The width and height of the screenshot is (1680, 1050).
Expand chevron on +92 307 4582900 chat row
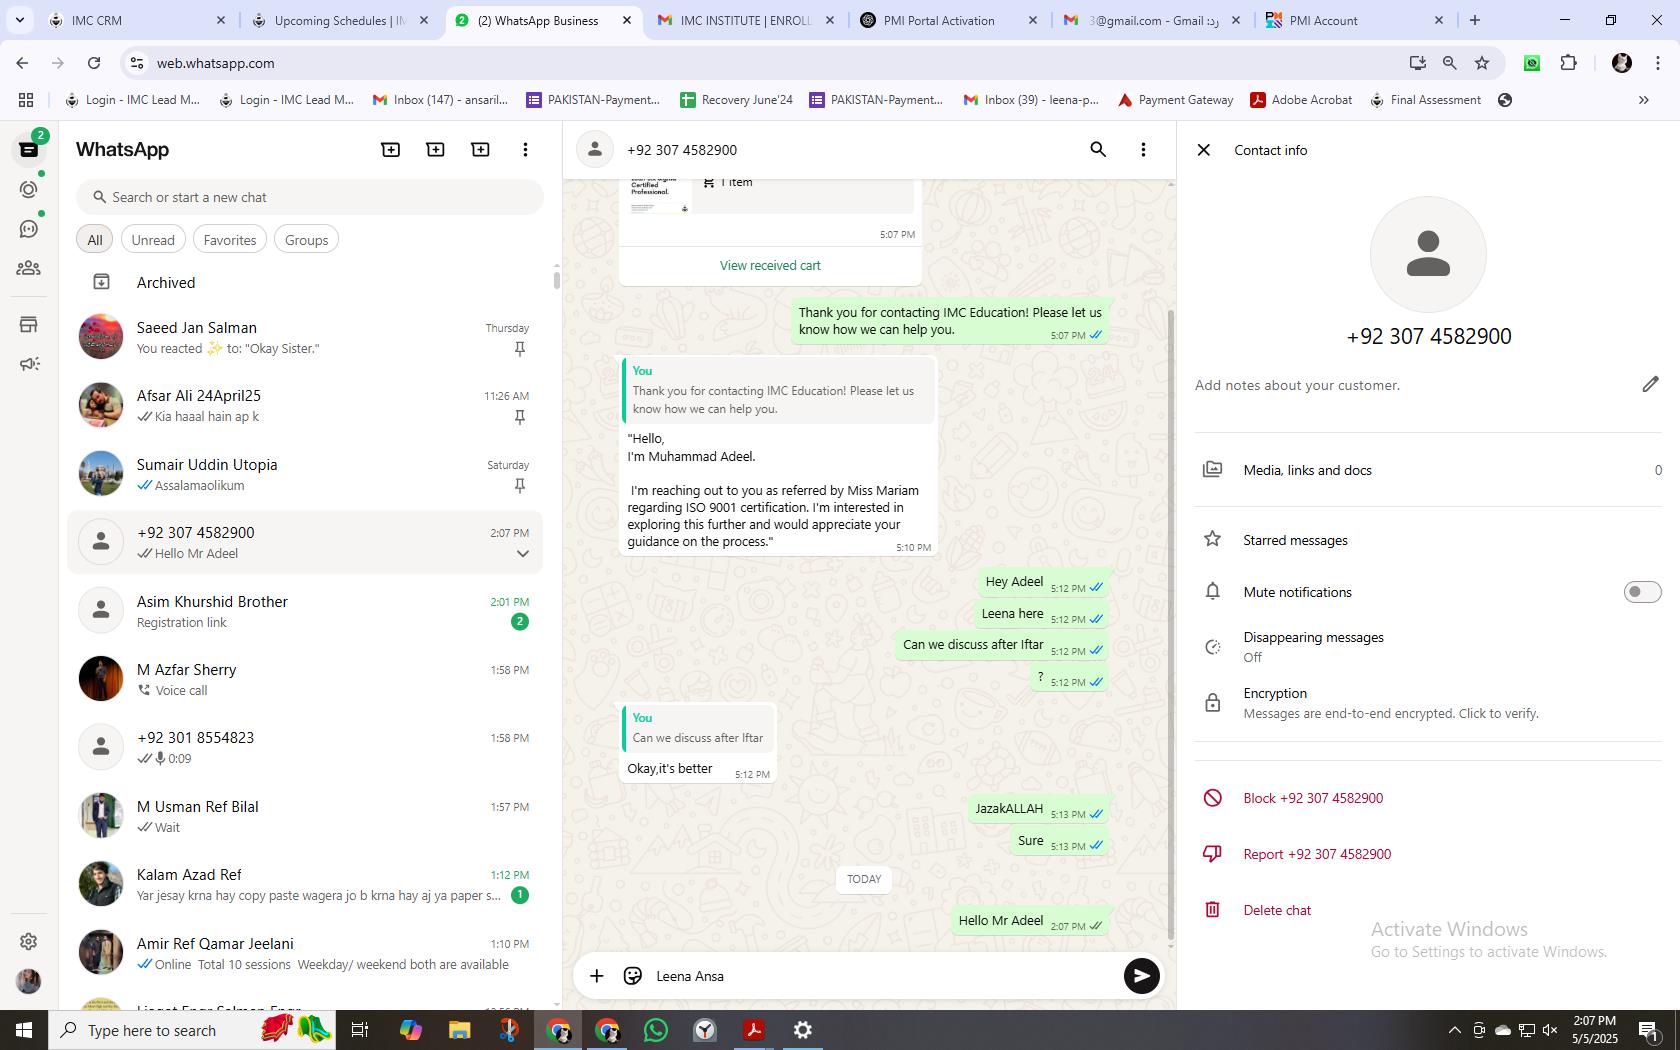pos(522,554)
